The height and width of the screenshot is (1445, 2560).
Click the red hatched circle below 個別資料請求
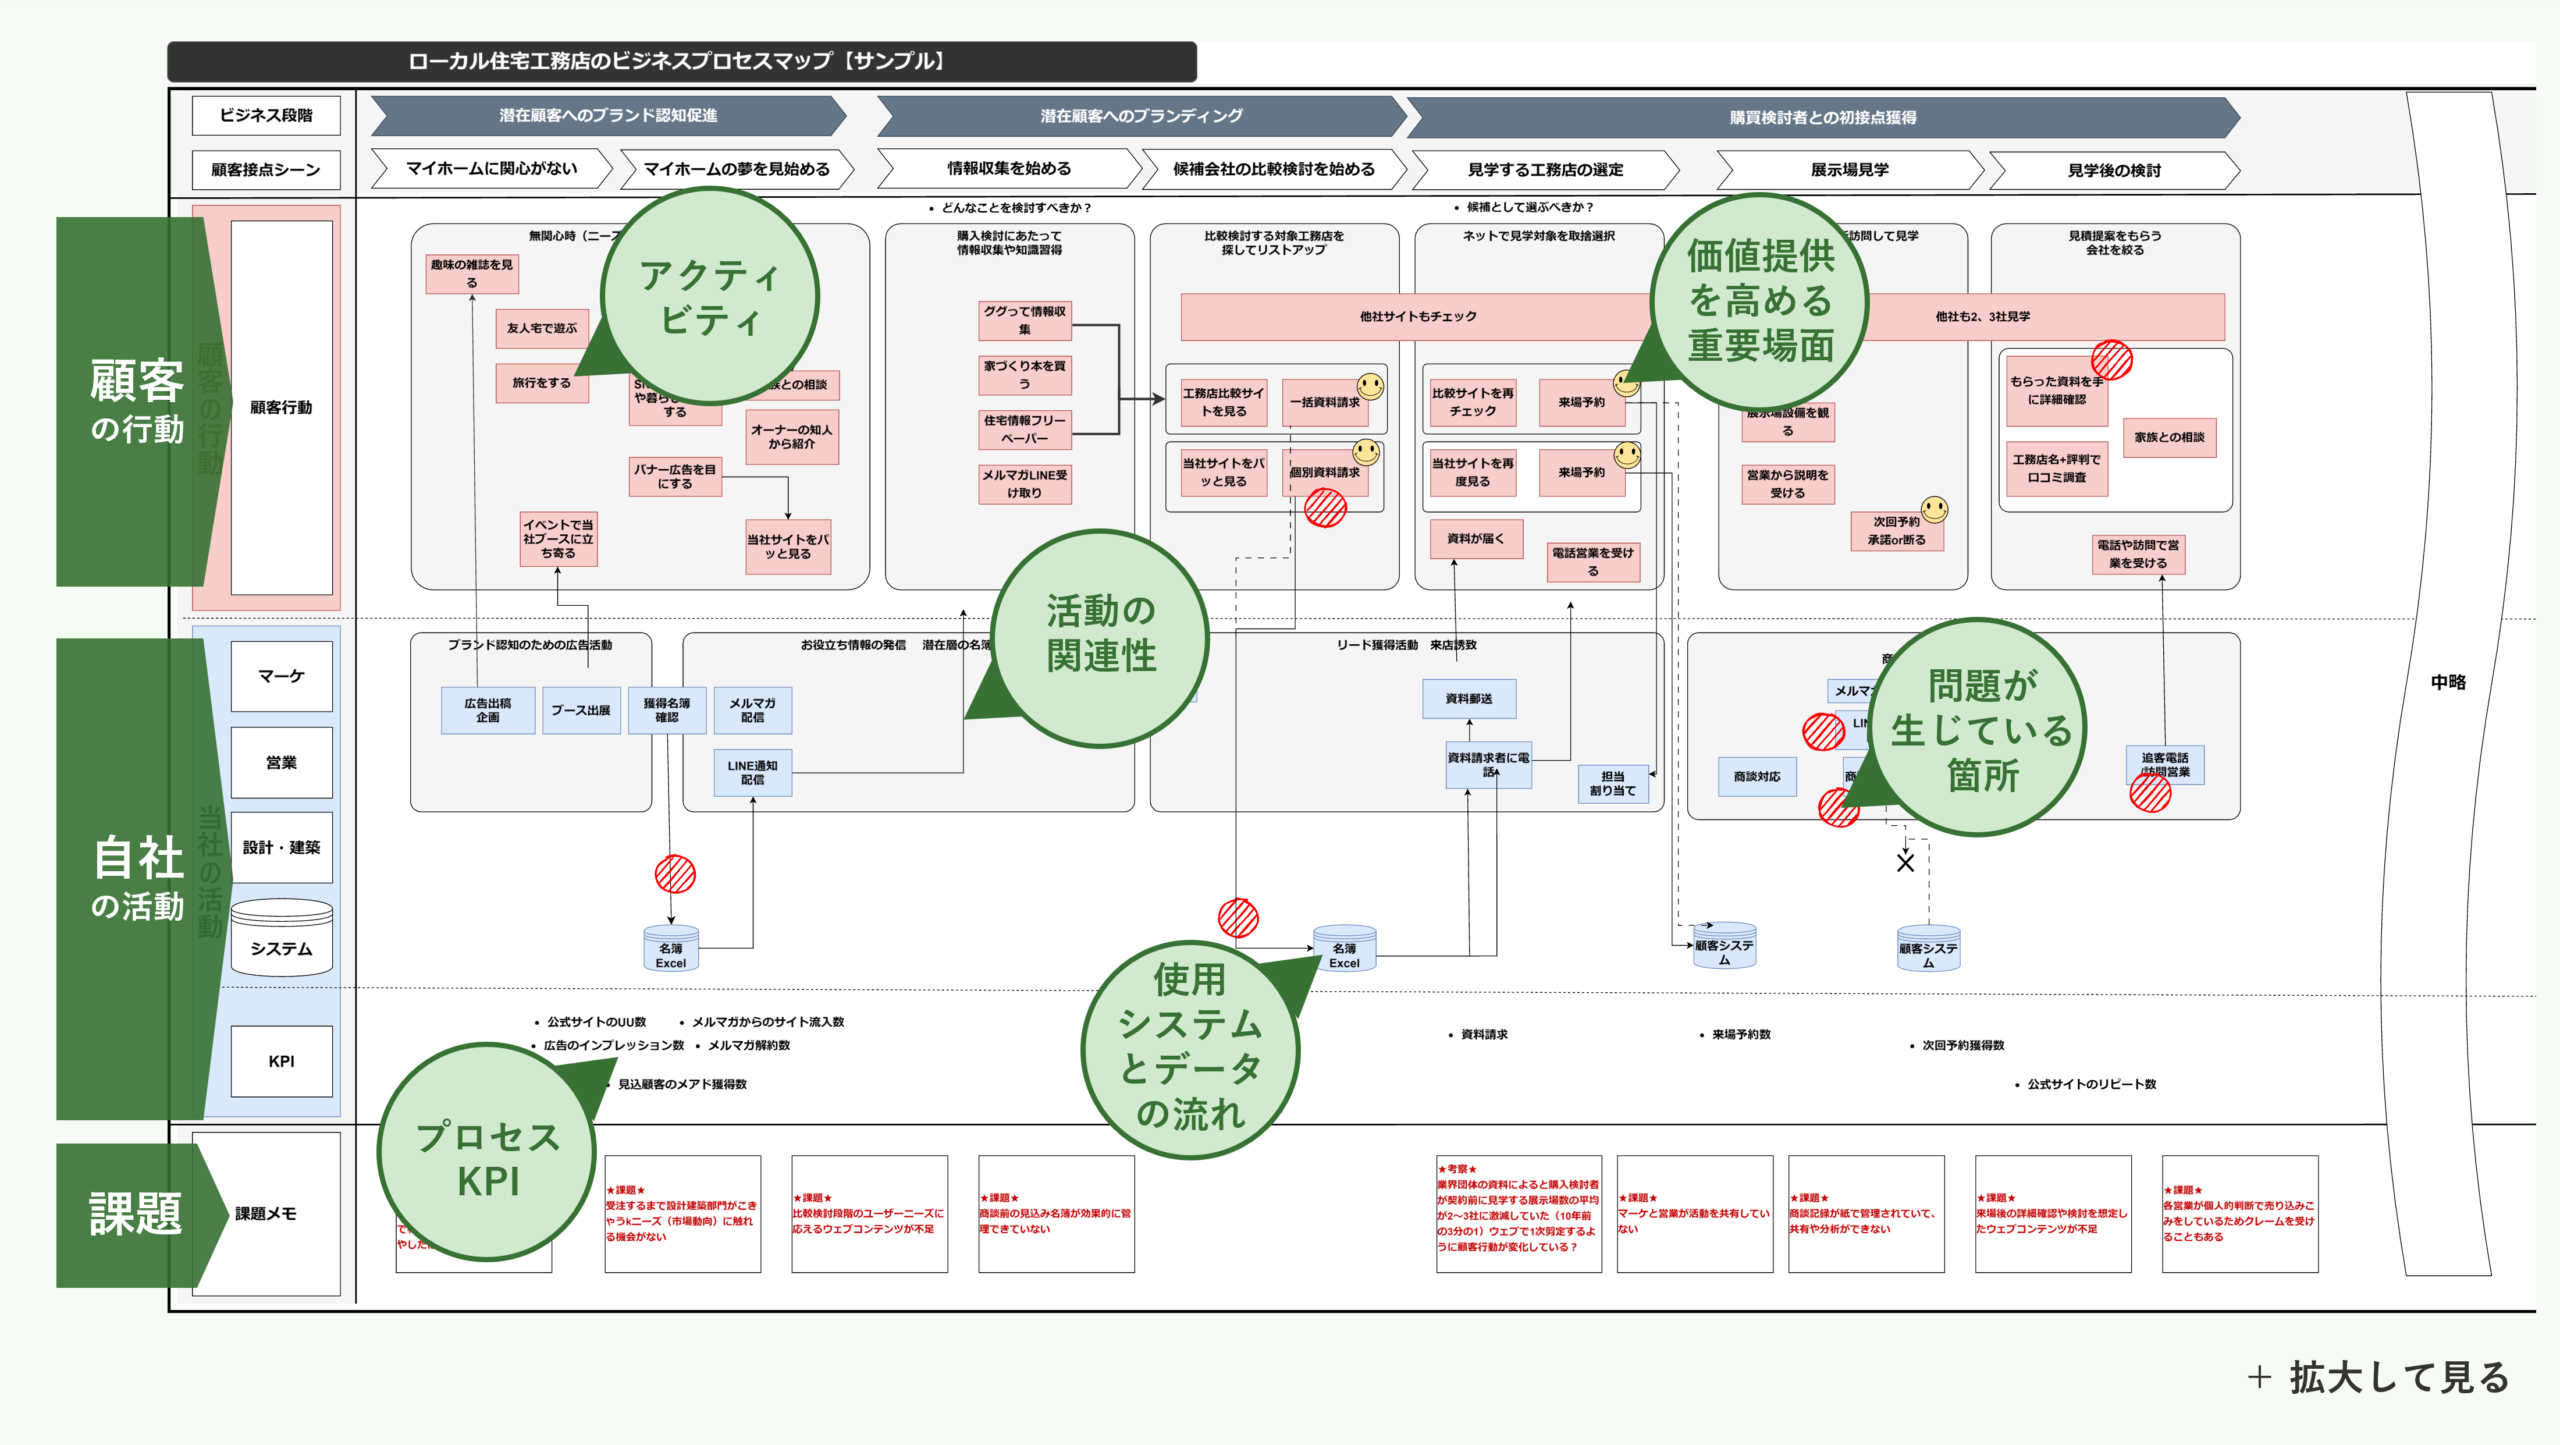click(x=1325, y=509)
